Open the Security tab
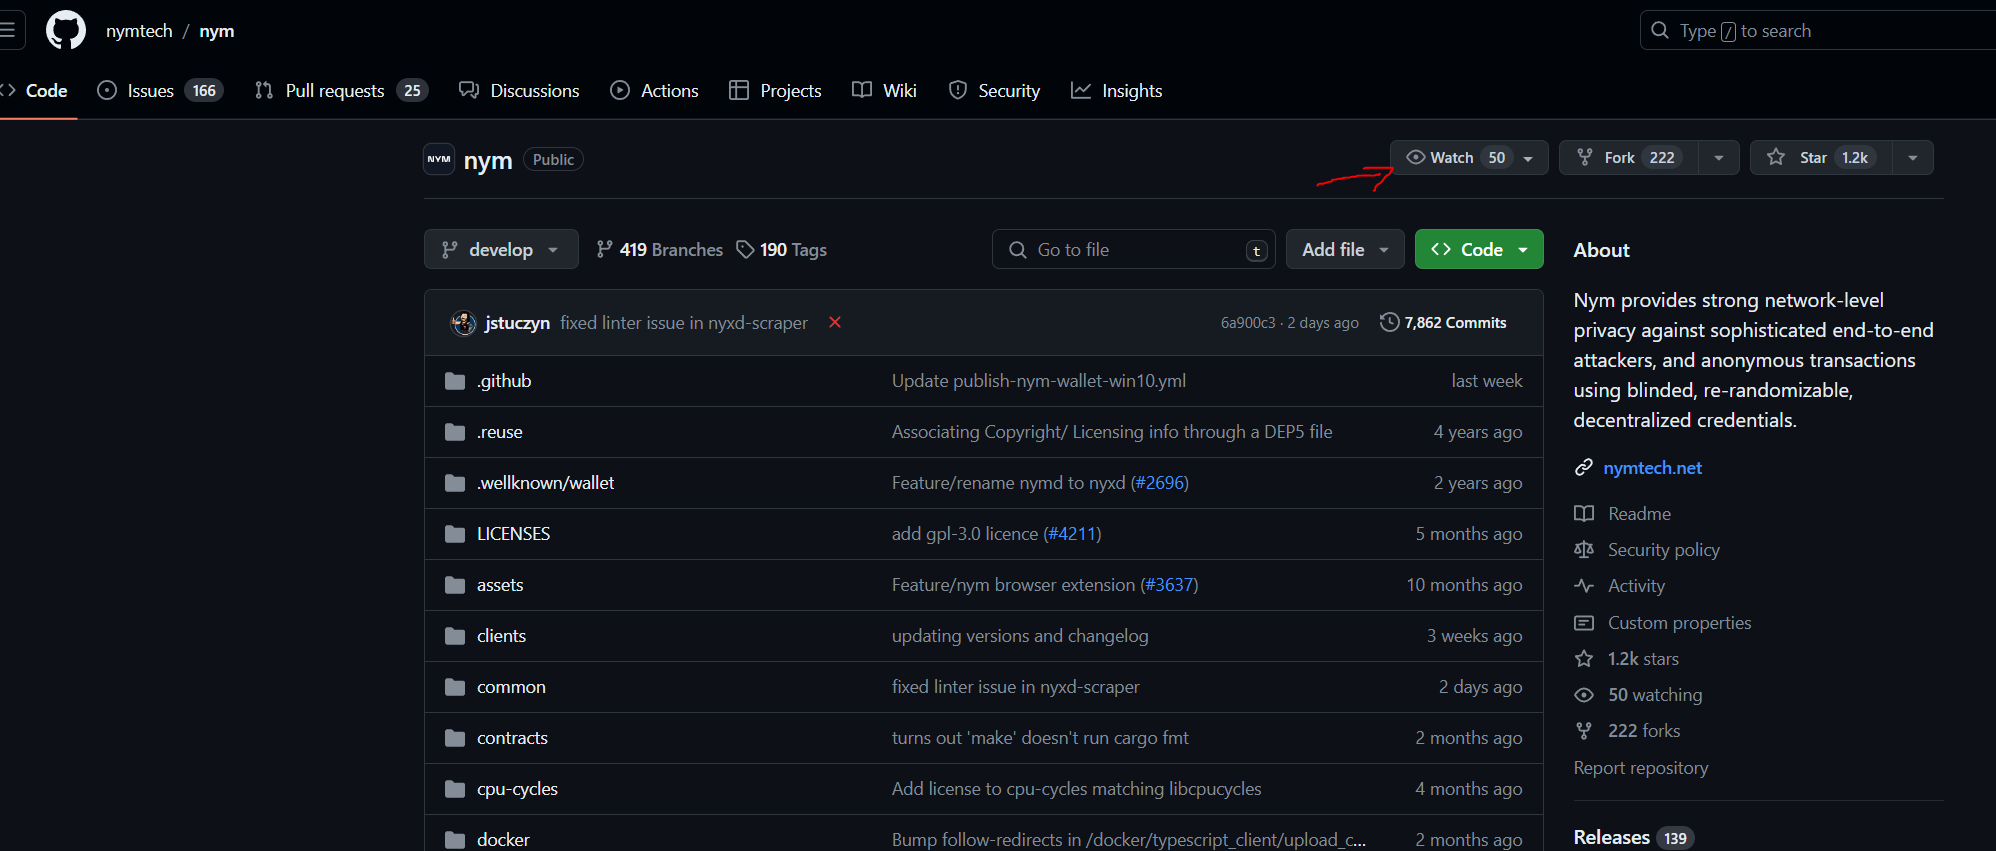 [994, 90]
